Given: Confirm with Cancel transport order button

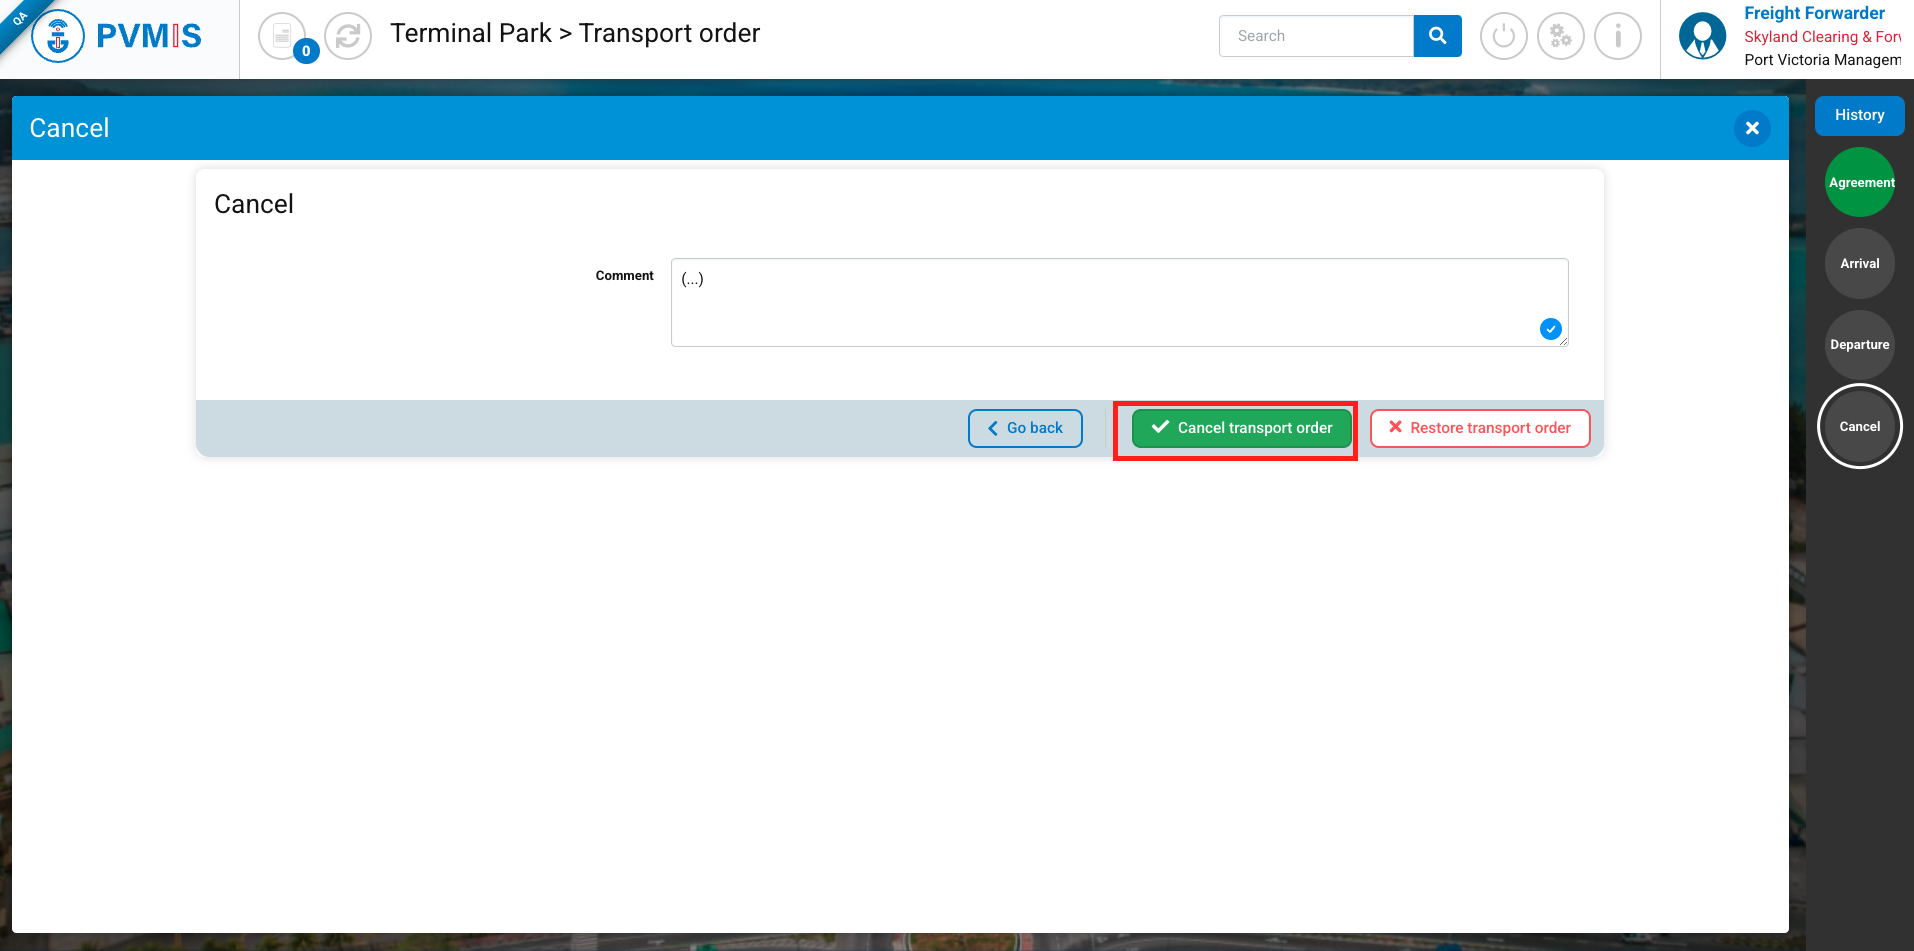Looking at the screenshot, I should coord(1241,428).
